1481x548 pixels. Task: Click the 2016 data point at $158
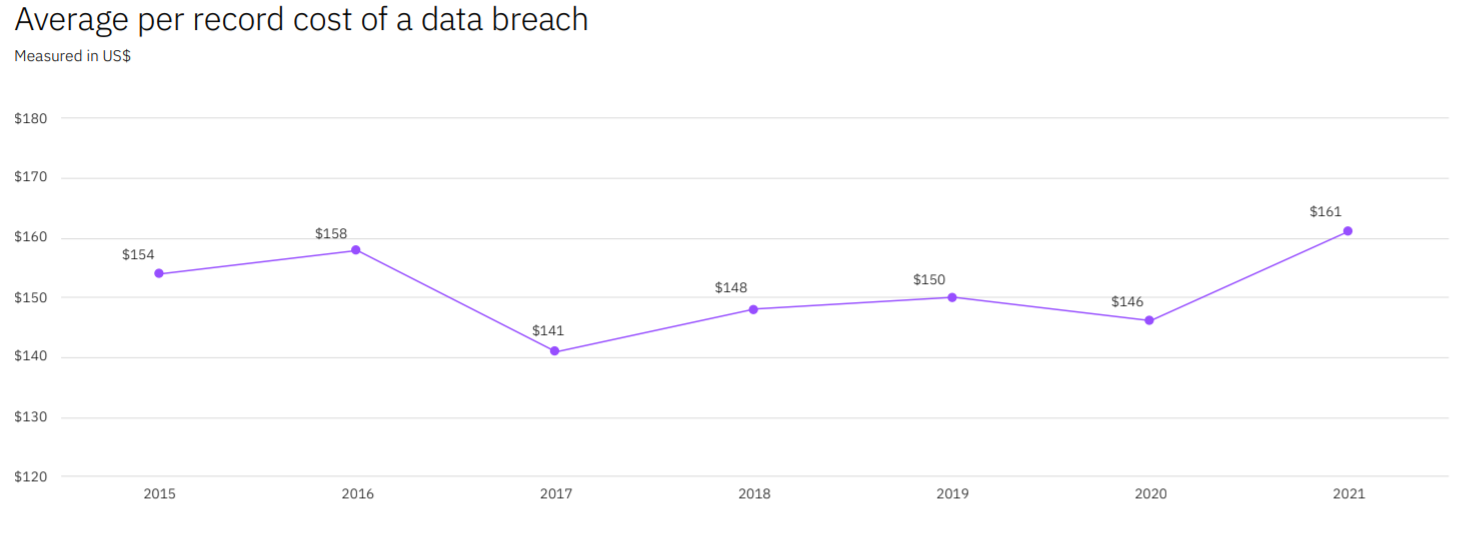pyautogui.click(x=356, y=250)
